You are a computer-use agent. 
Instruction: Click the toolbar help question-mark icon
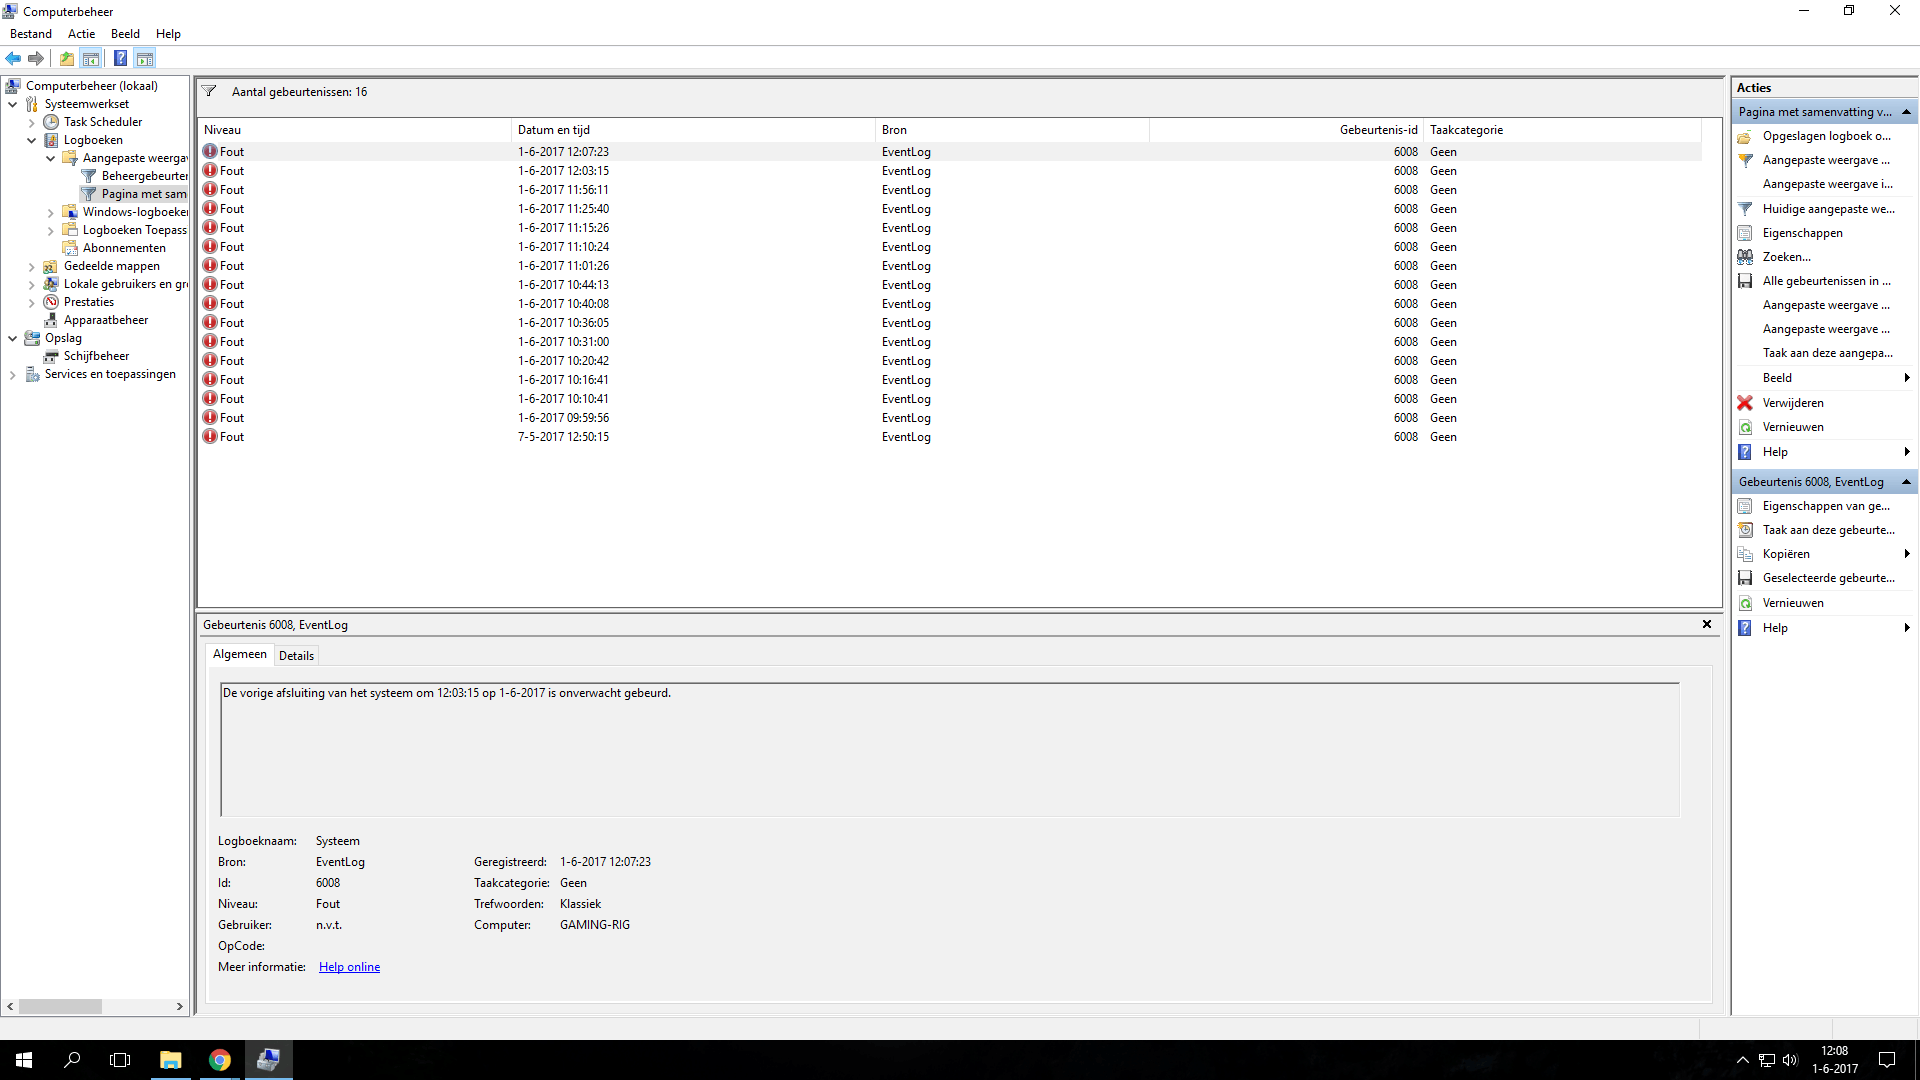click(120, 58)
